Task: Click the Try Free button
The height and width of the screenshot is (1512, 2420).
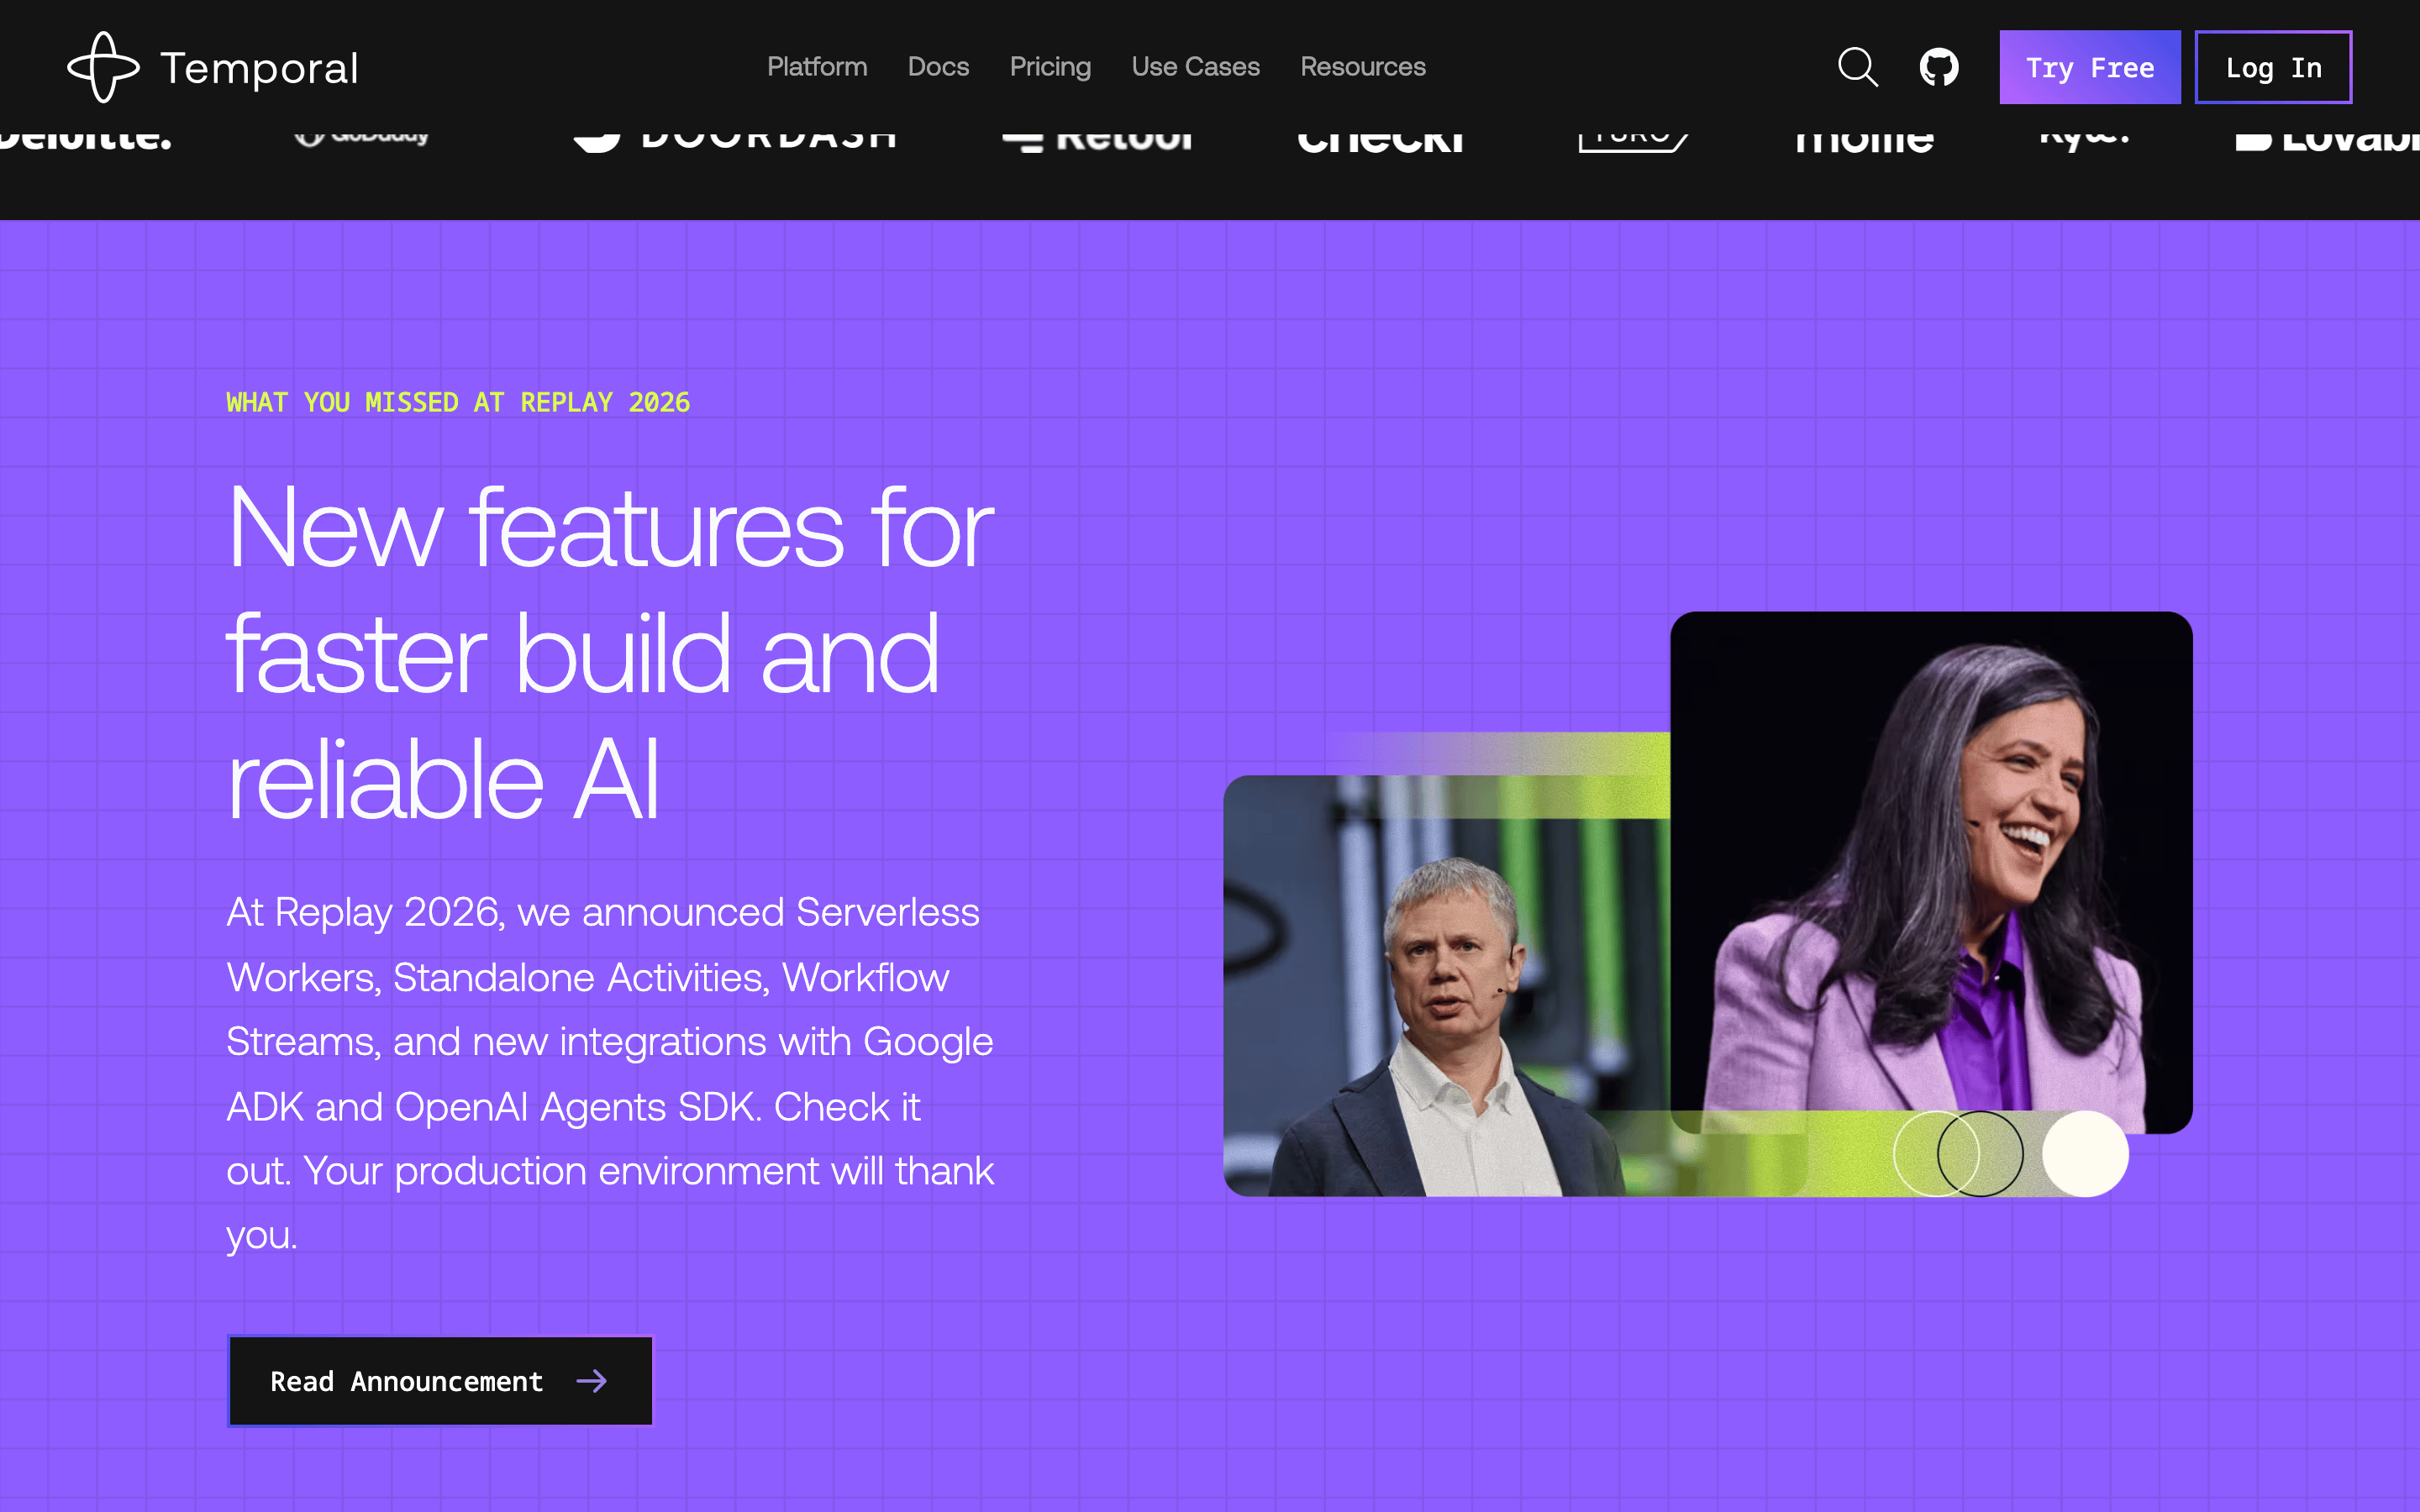Action: point(2090,67)
